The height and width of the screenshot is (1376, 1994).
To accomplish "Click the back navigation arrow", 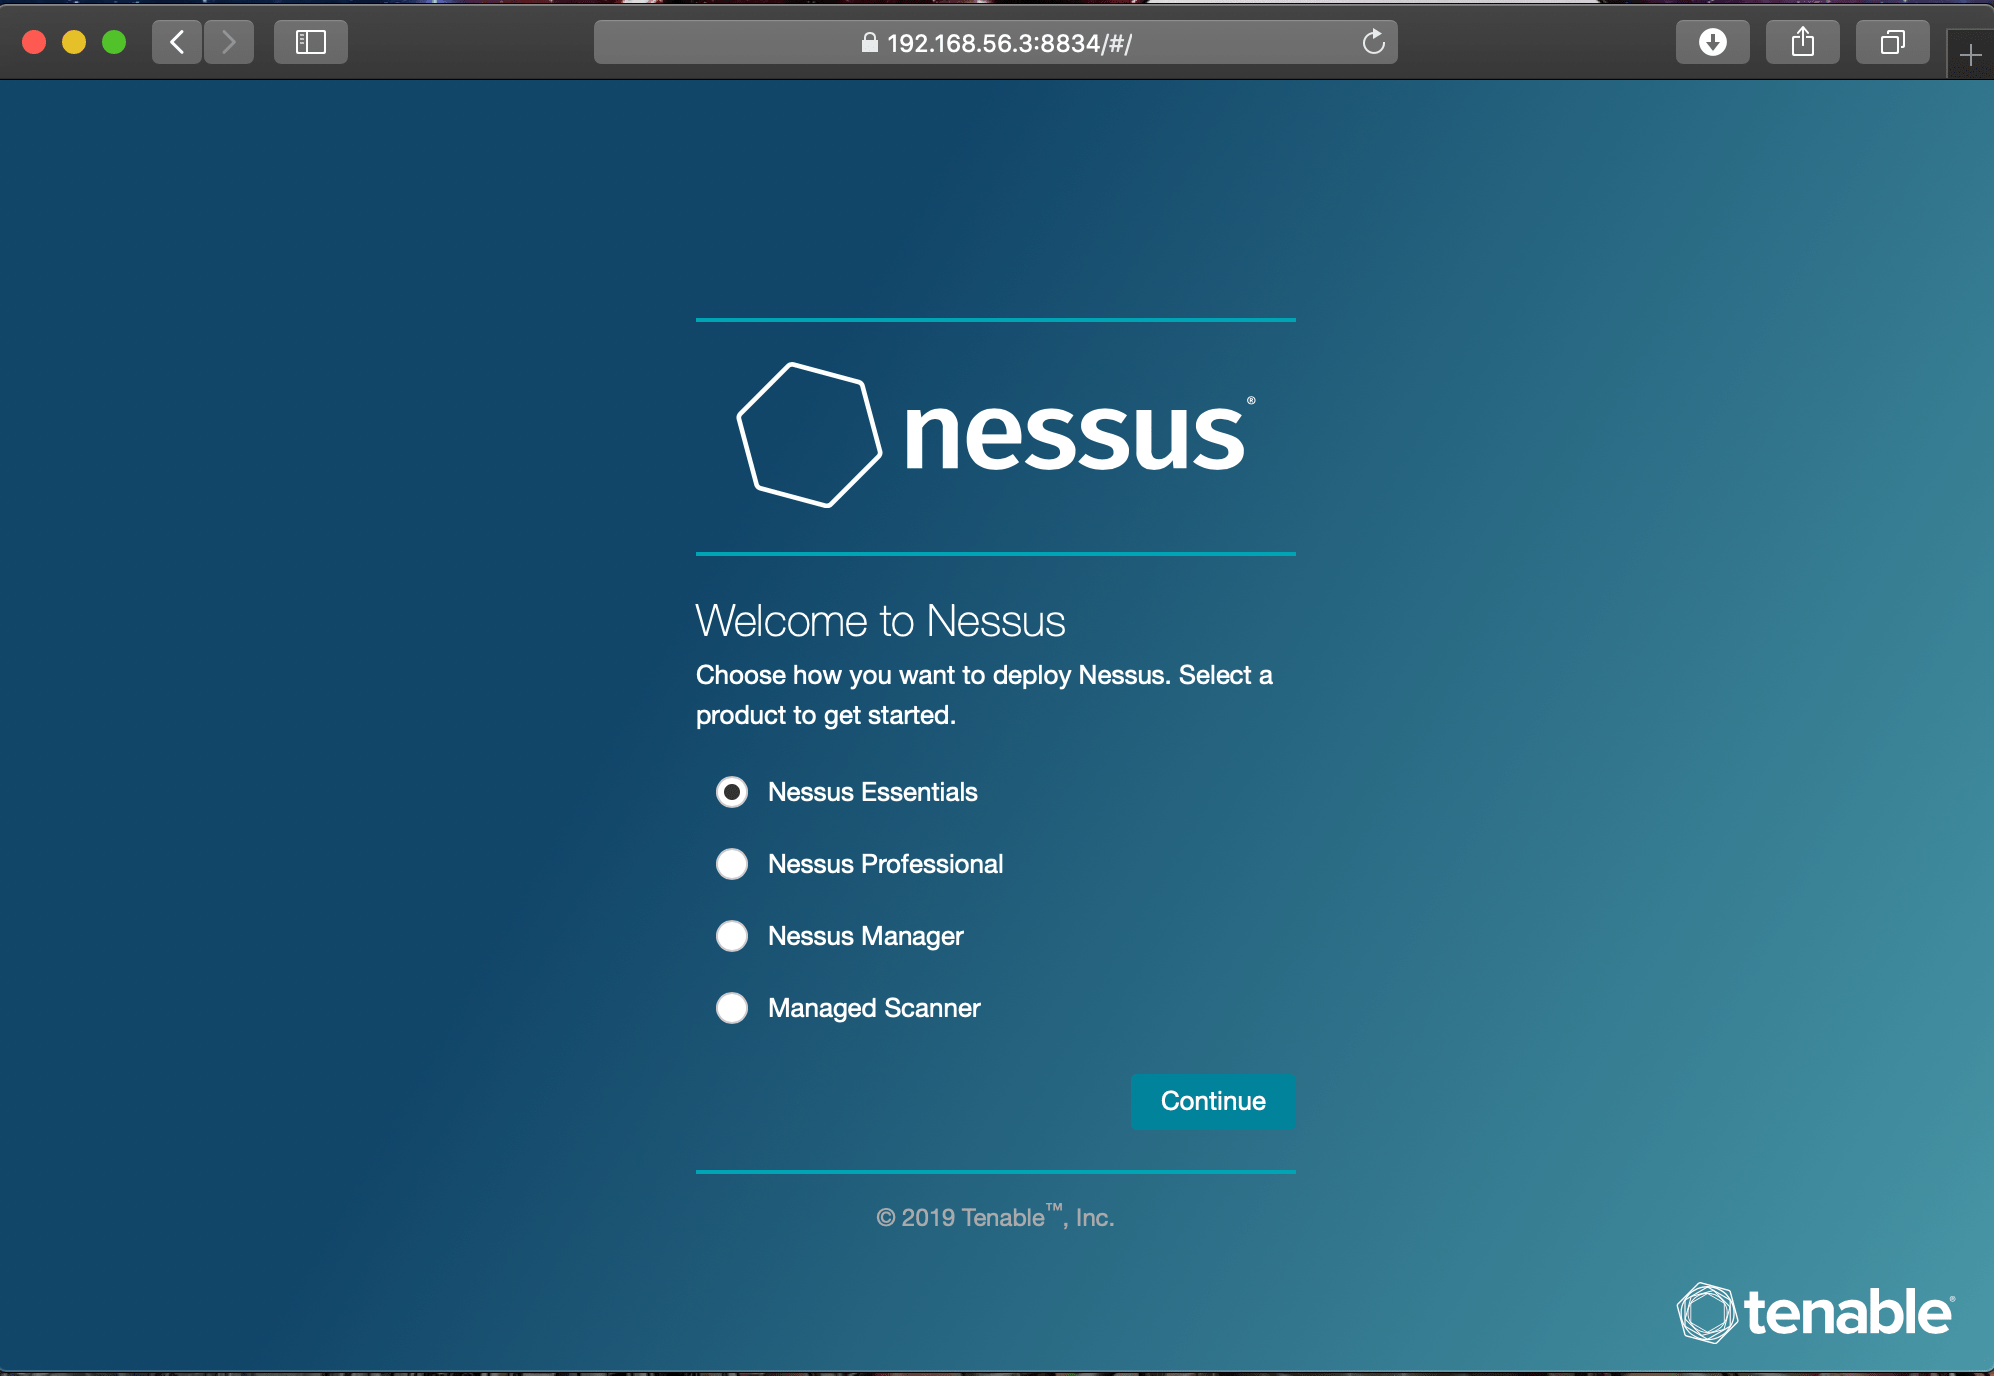I will click(x=177, y=42).
